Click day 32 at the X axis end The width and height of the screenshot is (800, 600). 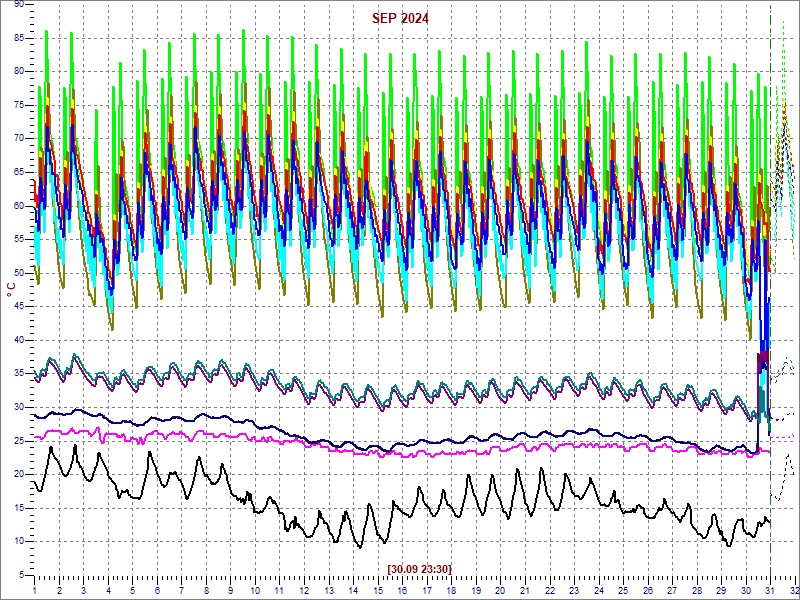point(793,591)
